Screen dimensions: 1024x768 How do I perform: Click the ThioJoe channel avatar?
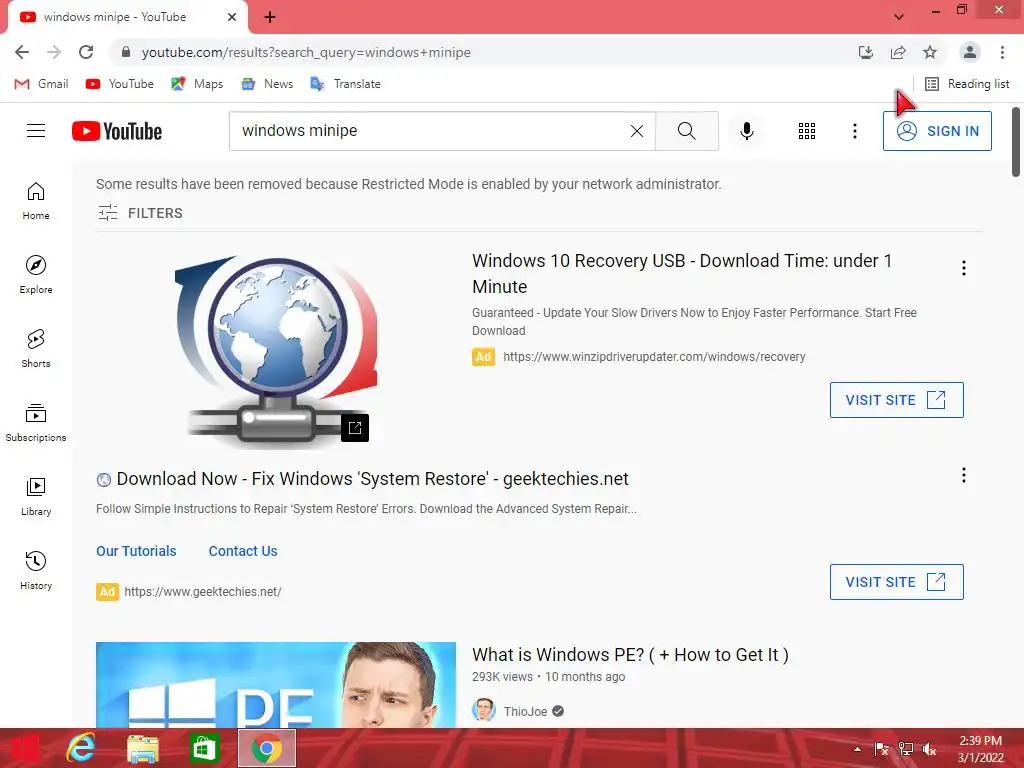[x=483, y=711]
